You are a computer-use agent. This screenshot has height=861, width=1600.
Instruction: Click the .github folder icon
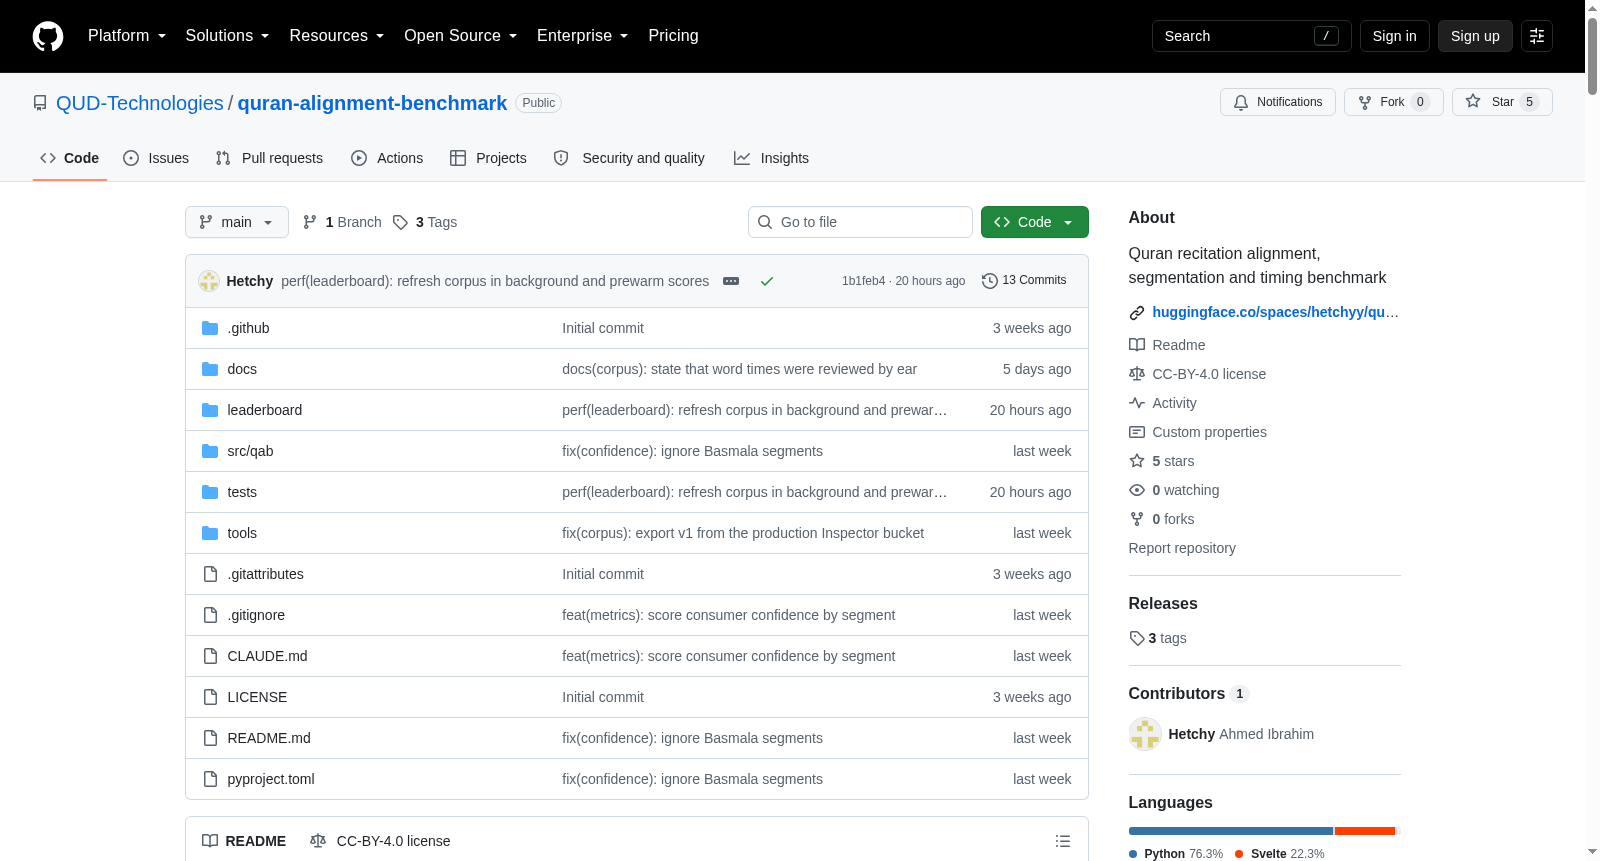point(210,328)
